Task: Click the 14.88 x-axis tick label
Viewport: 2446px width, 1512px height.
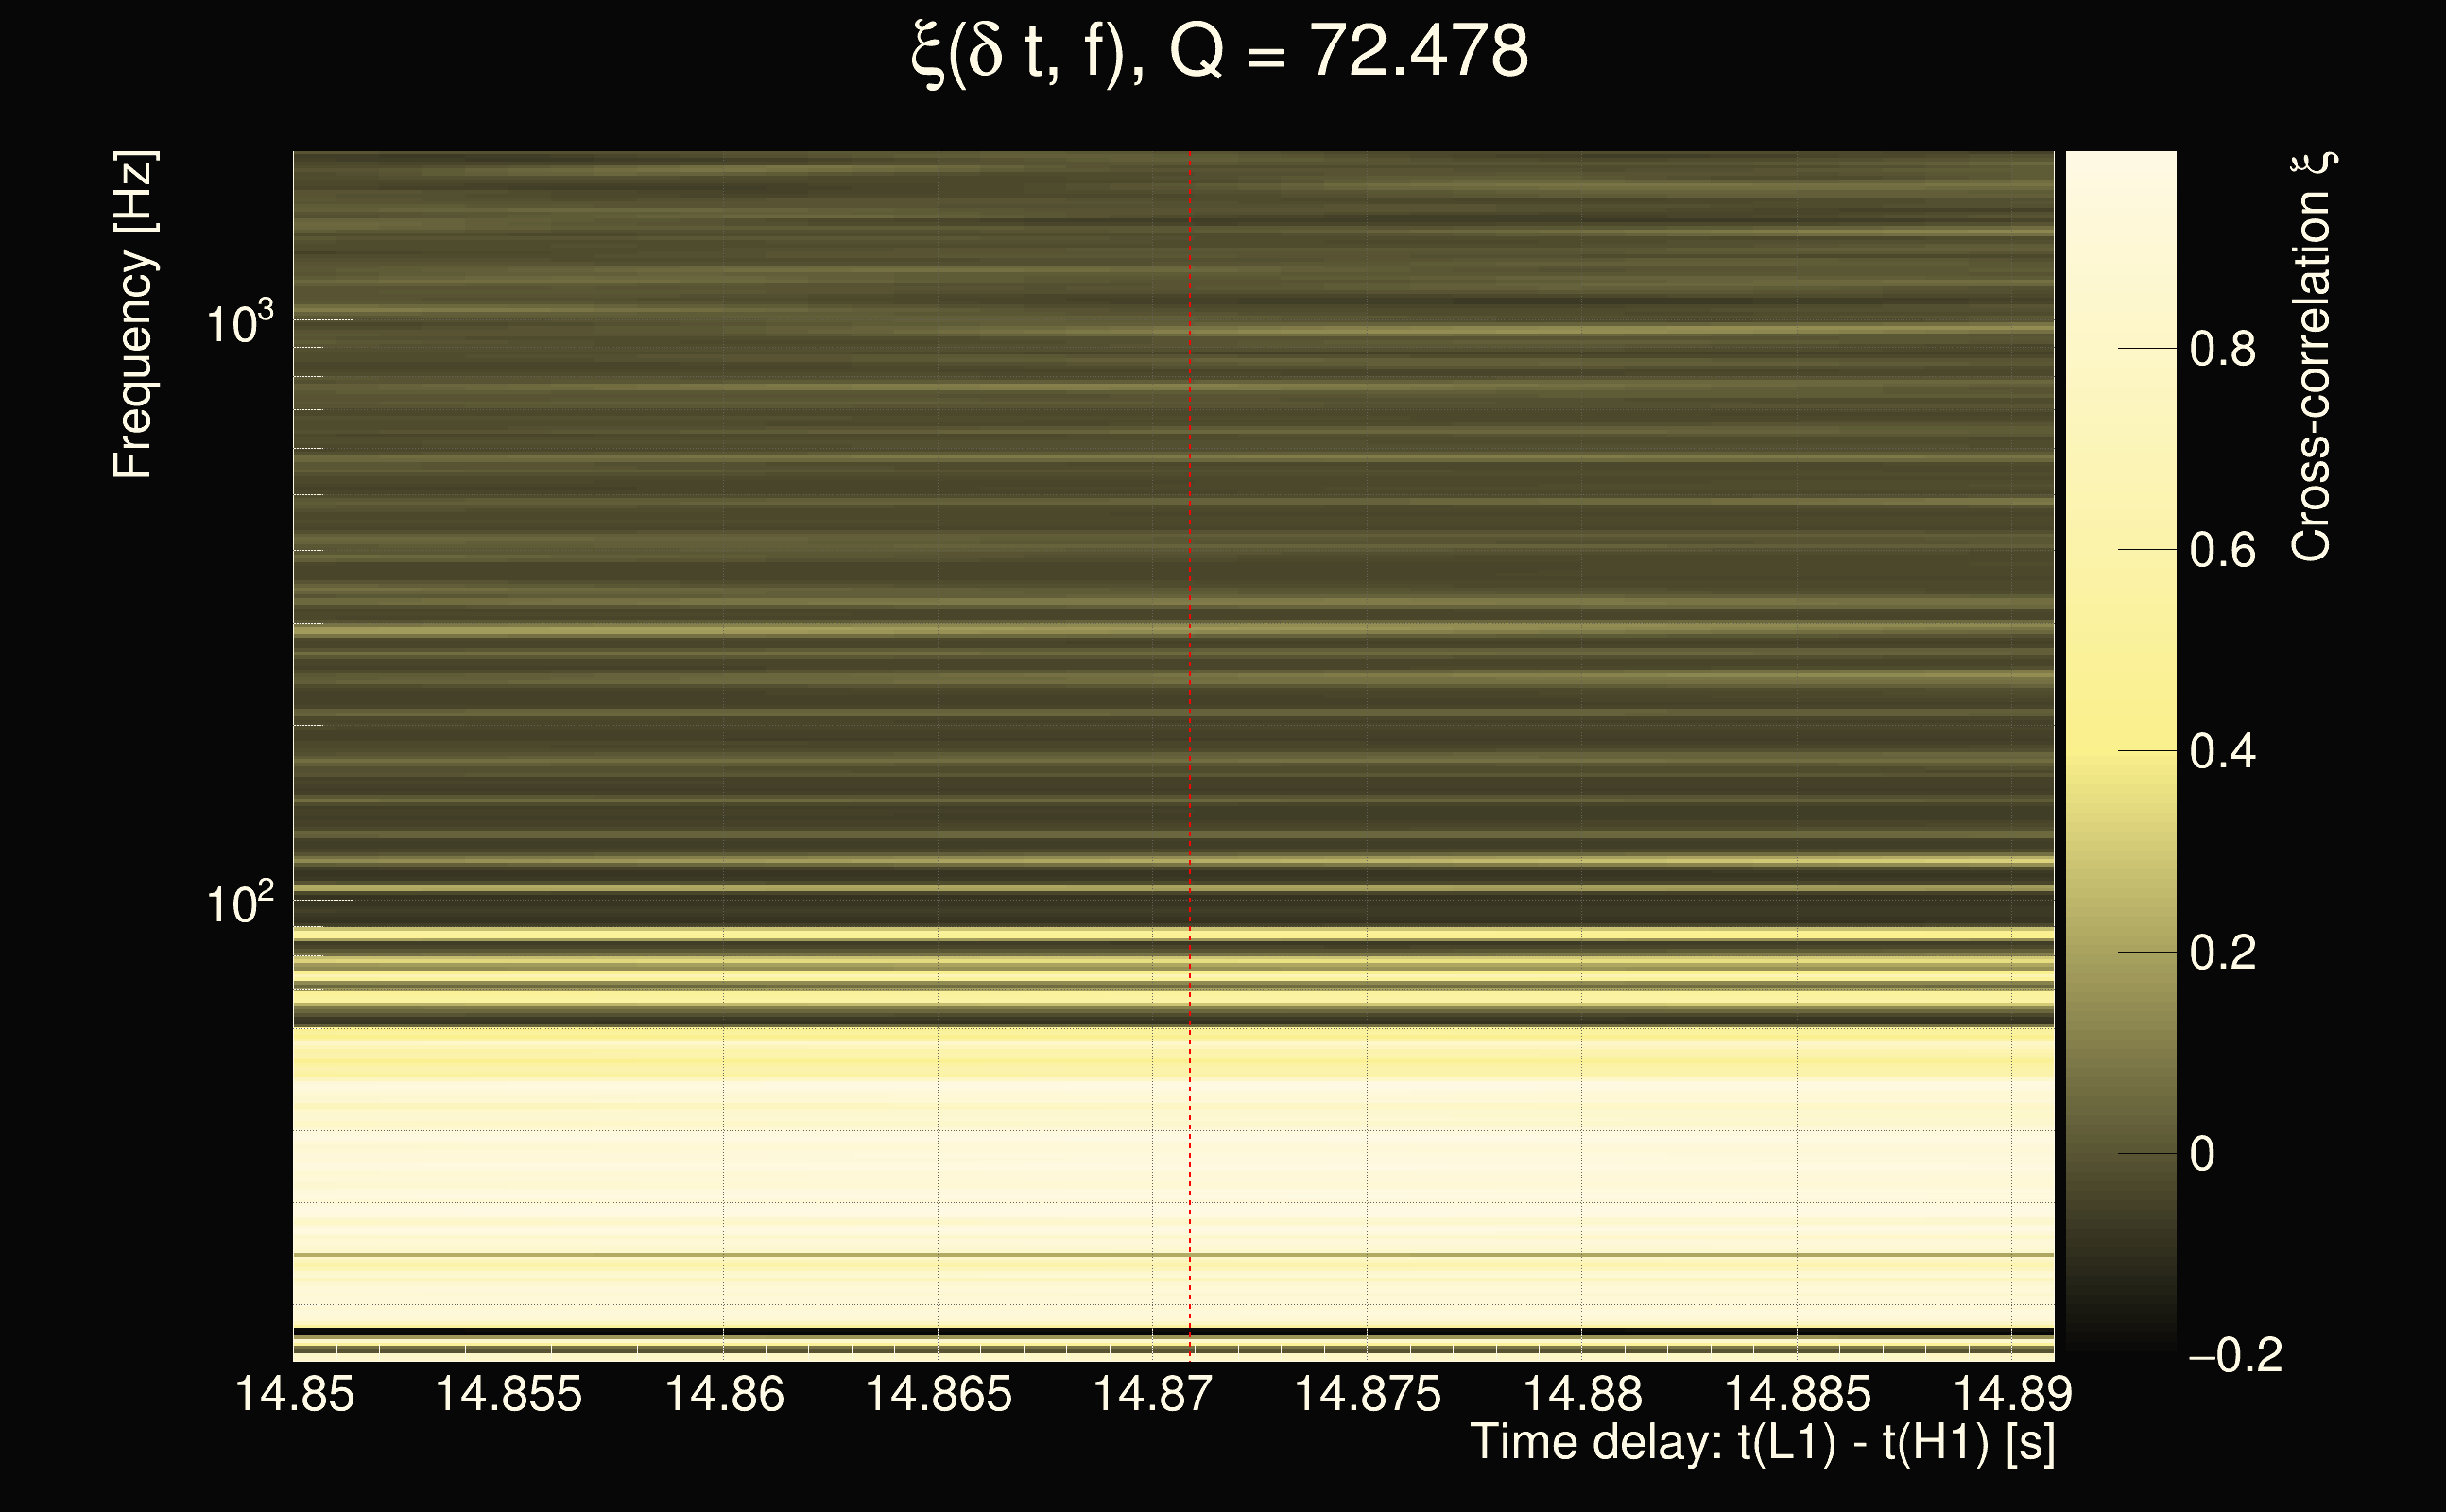Action: (1582, 1394)
